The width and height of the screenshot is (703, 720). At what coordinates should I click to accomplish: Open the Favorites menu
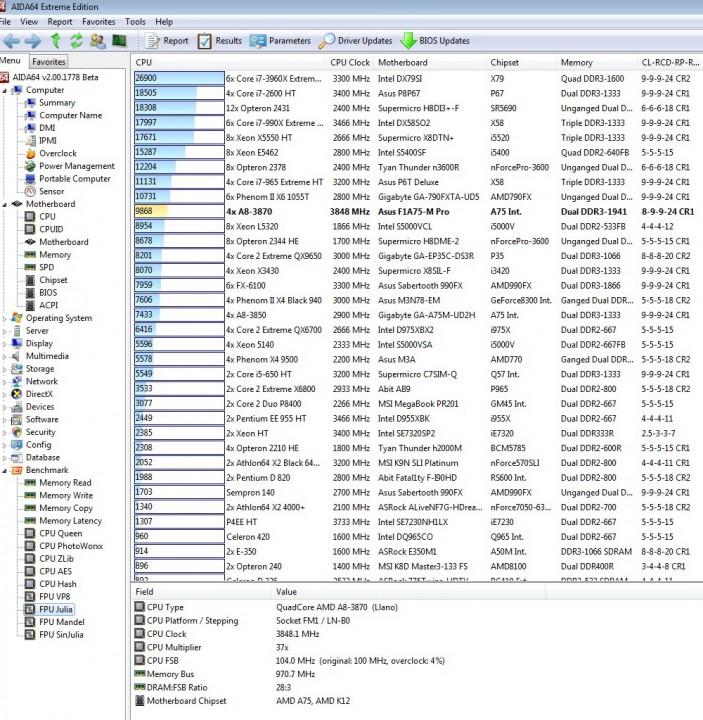click(99, 22)
